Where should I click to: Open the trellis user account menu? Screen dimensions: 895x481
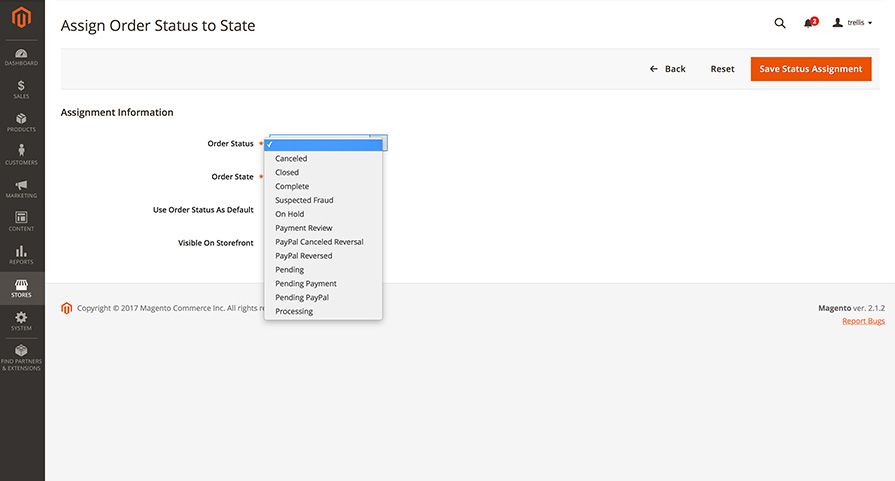(852, 23)
